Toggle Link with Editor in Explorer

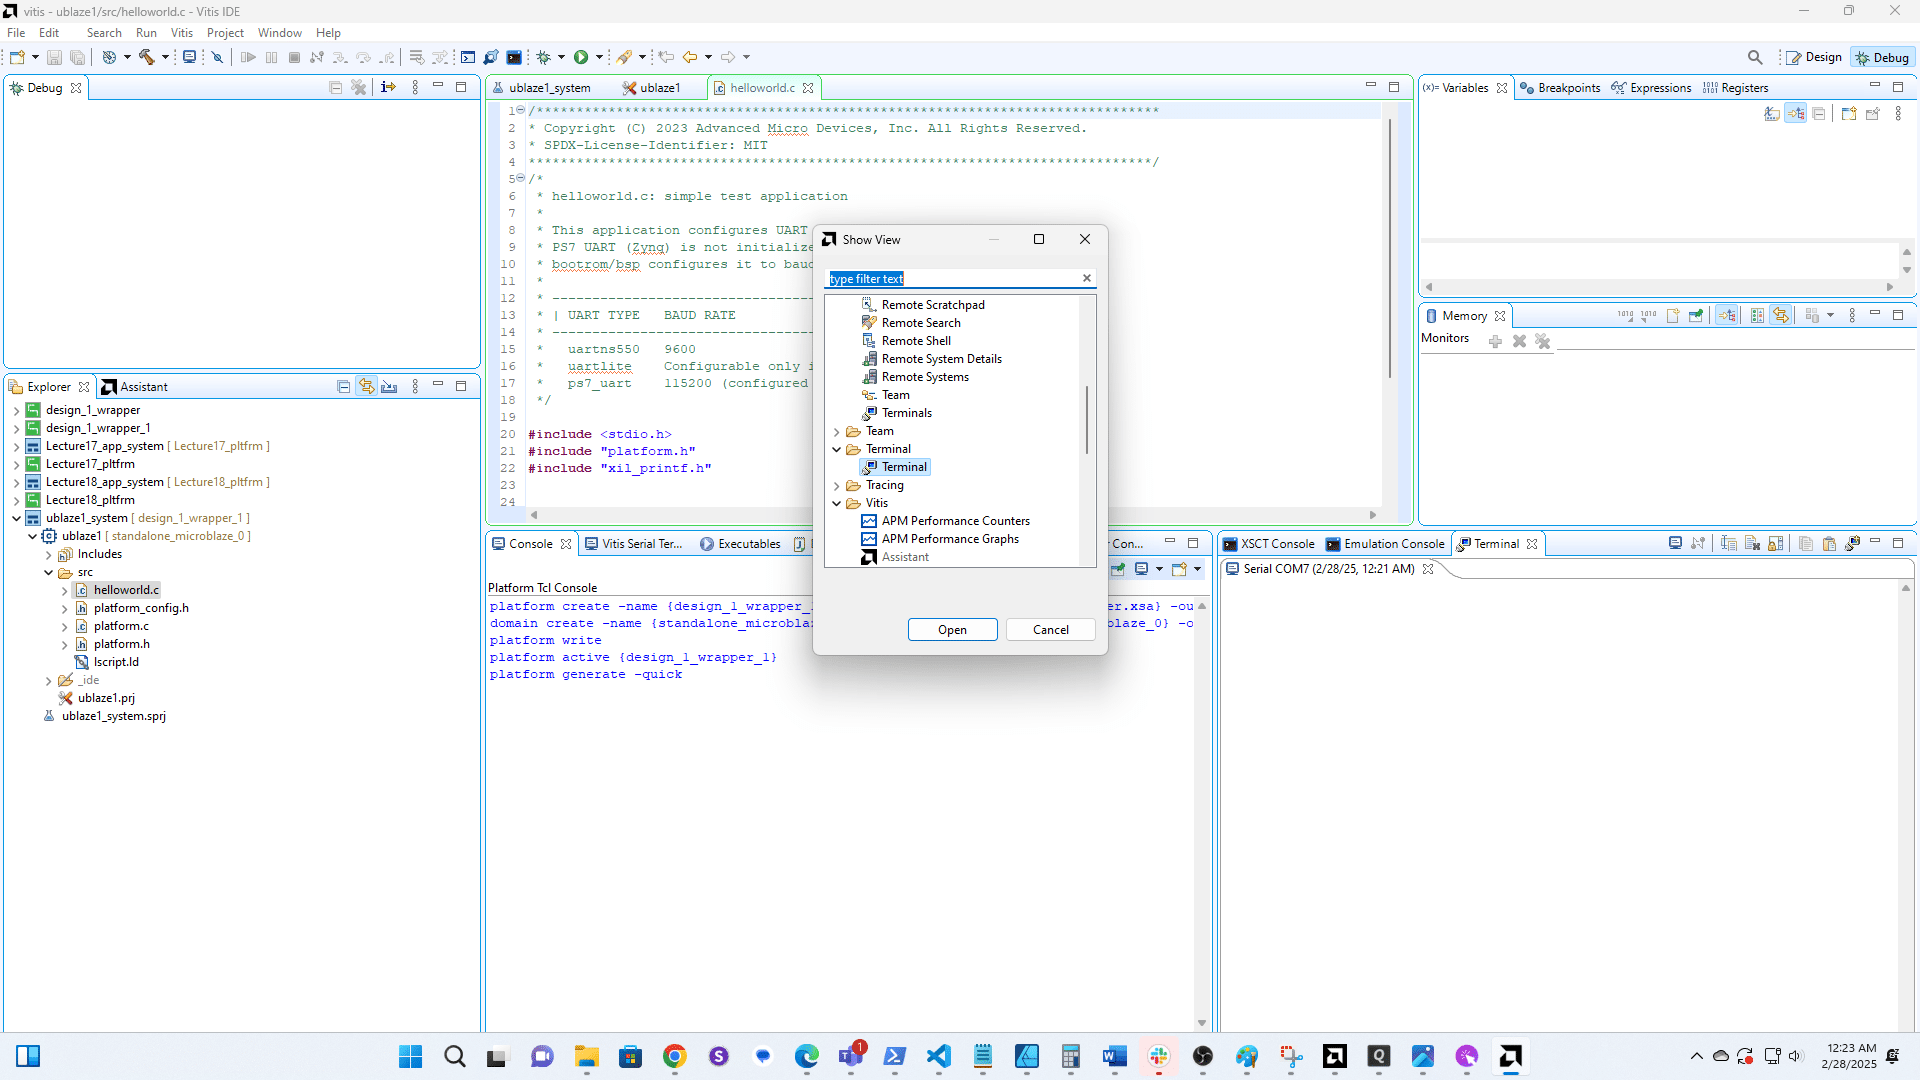point(367,387)
